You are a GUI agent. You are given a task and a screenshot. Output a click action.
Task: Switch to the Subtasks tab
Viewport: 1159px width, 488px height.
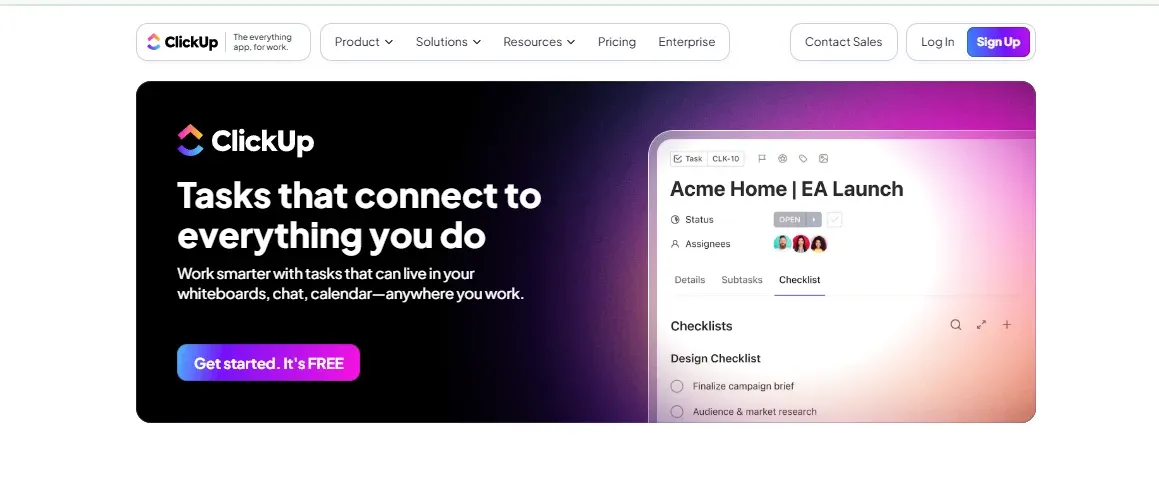(x=741, y=279)
